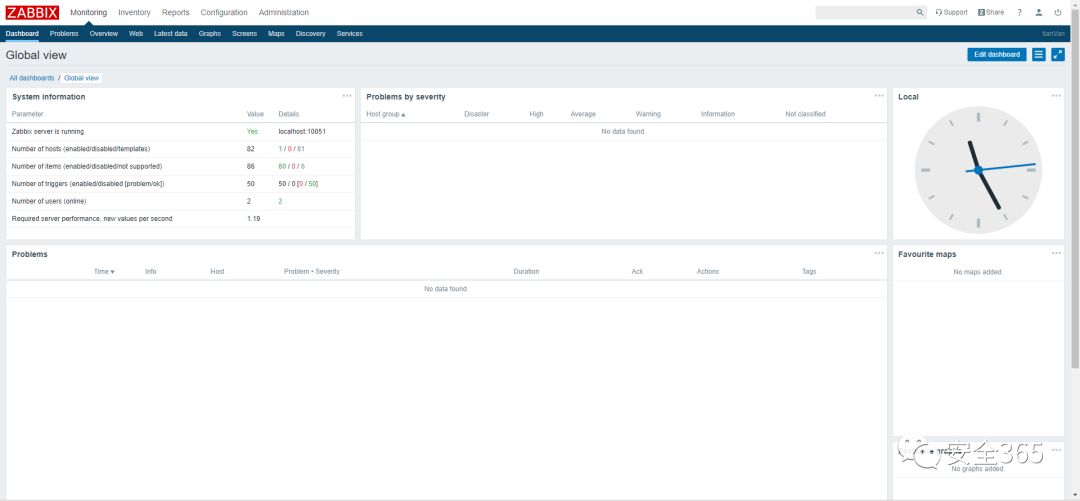Open Local clock widget options menu
Image resolution: width=1080 pixels, height=501 pixels.
click(1056, 96)
